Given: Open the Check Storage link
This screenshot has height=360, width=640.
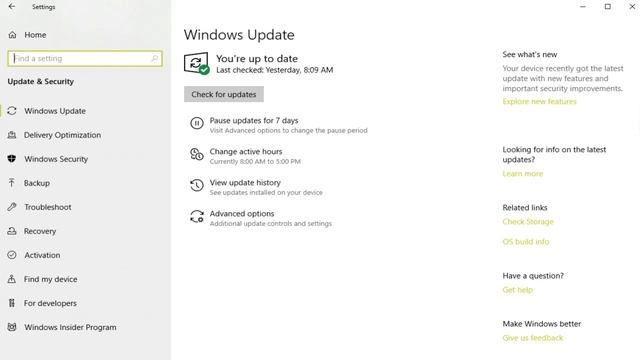Looking at the screenshot, I should pos(528,222).
